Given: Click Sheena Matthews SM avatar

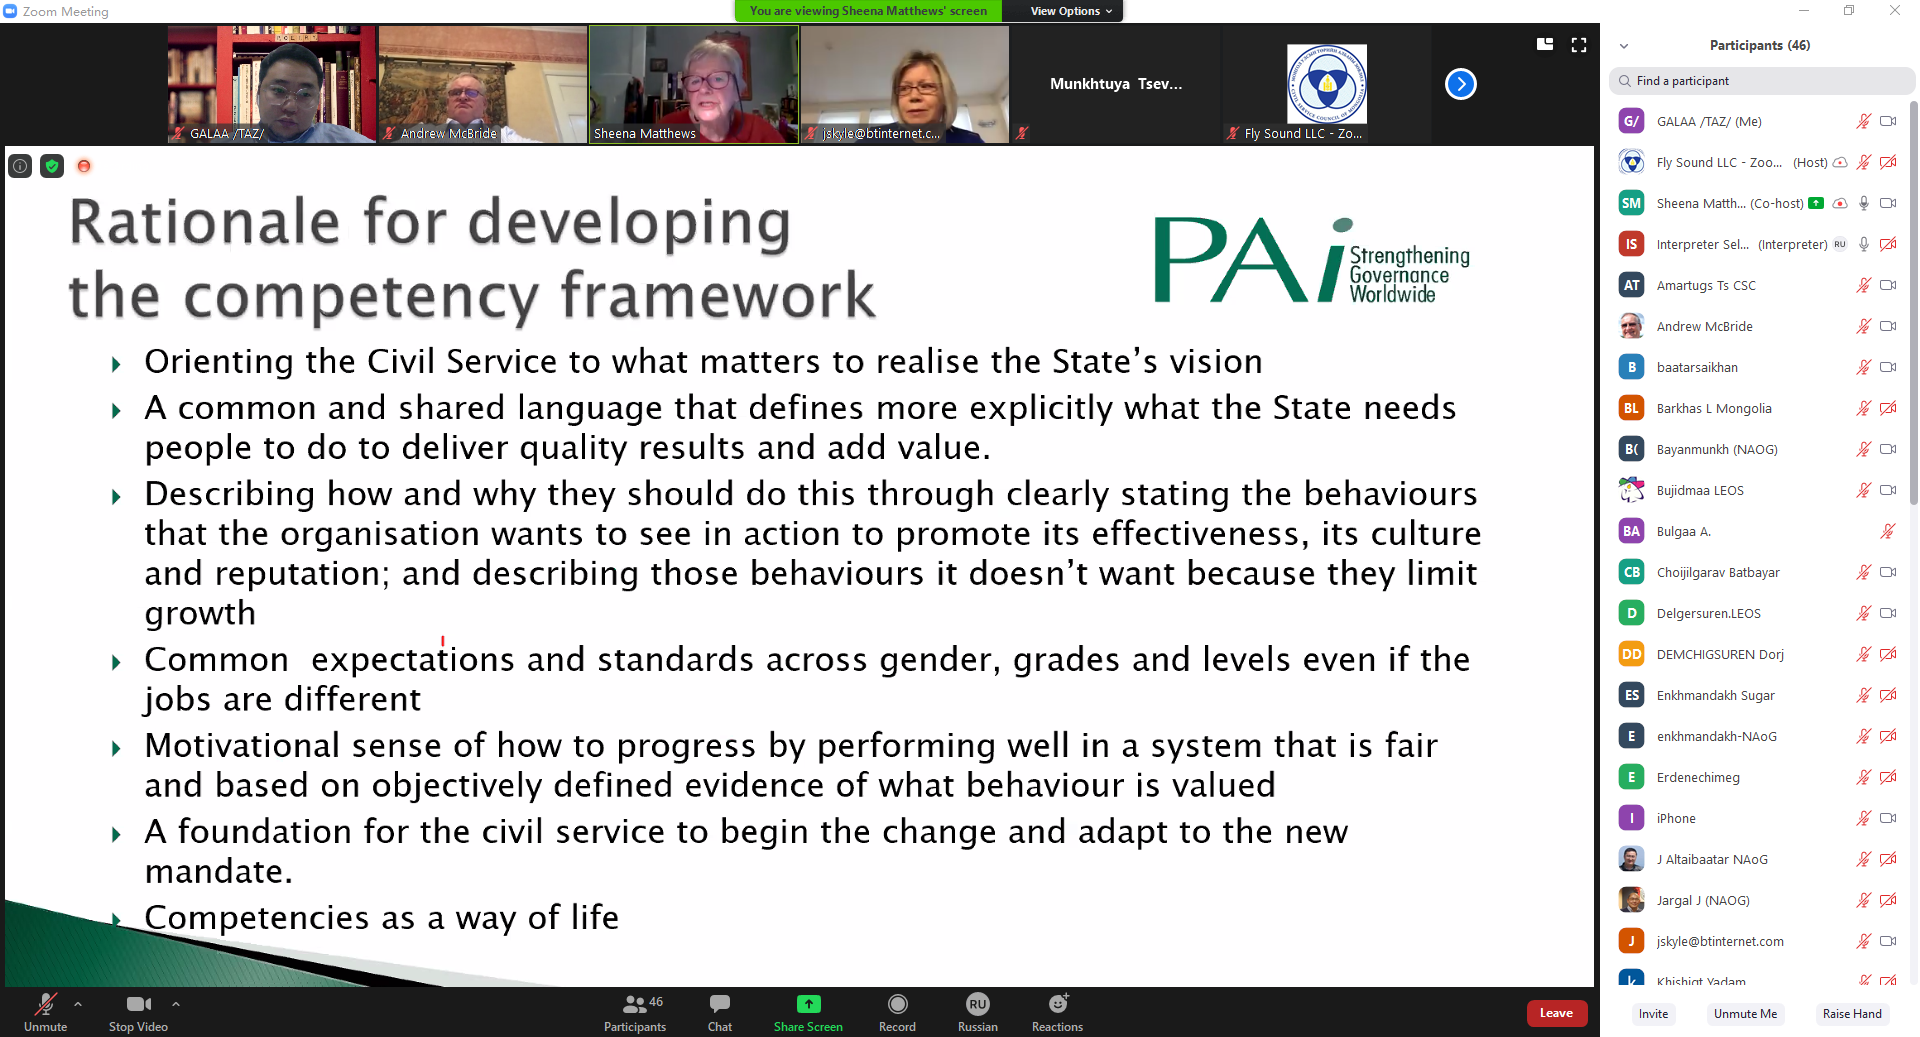Looking at the screenshot, I should (x=1631, y=203).
